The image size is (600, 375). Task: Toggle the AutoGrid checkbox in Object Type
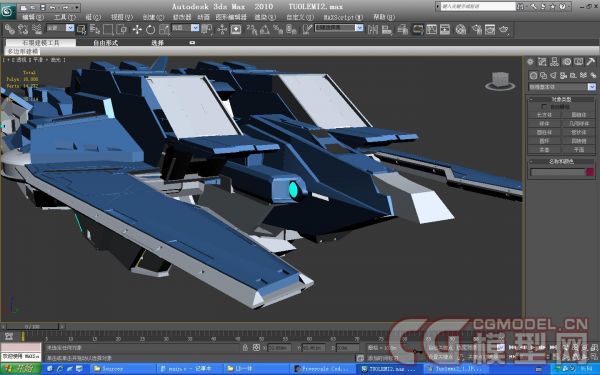[x=544, y=107]
